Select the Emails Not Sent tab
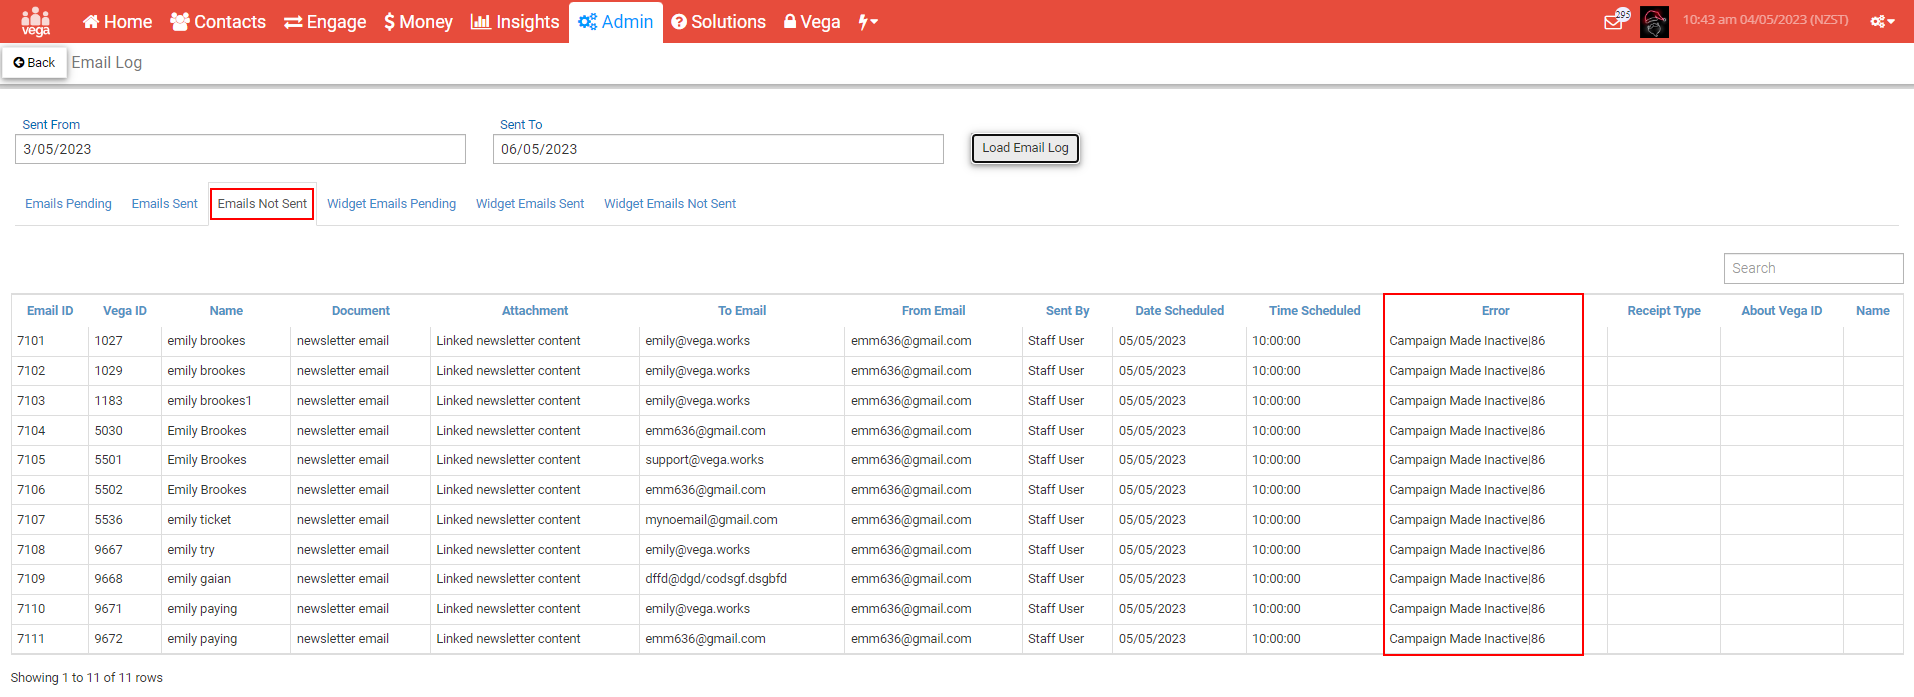 click(262, 204)
